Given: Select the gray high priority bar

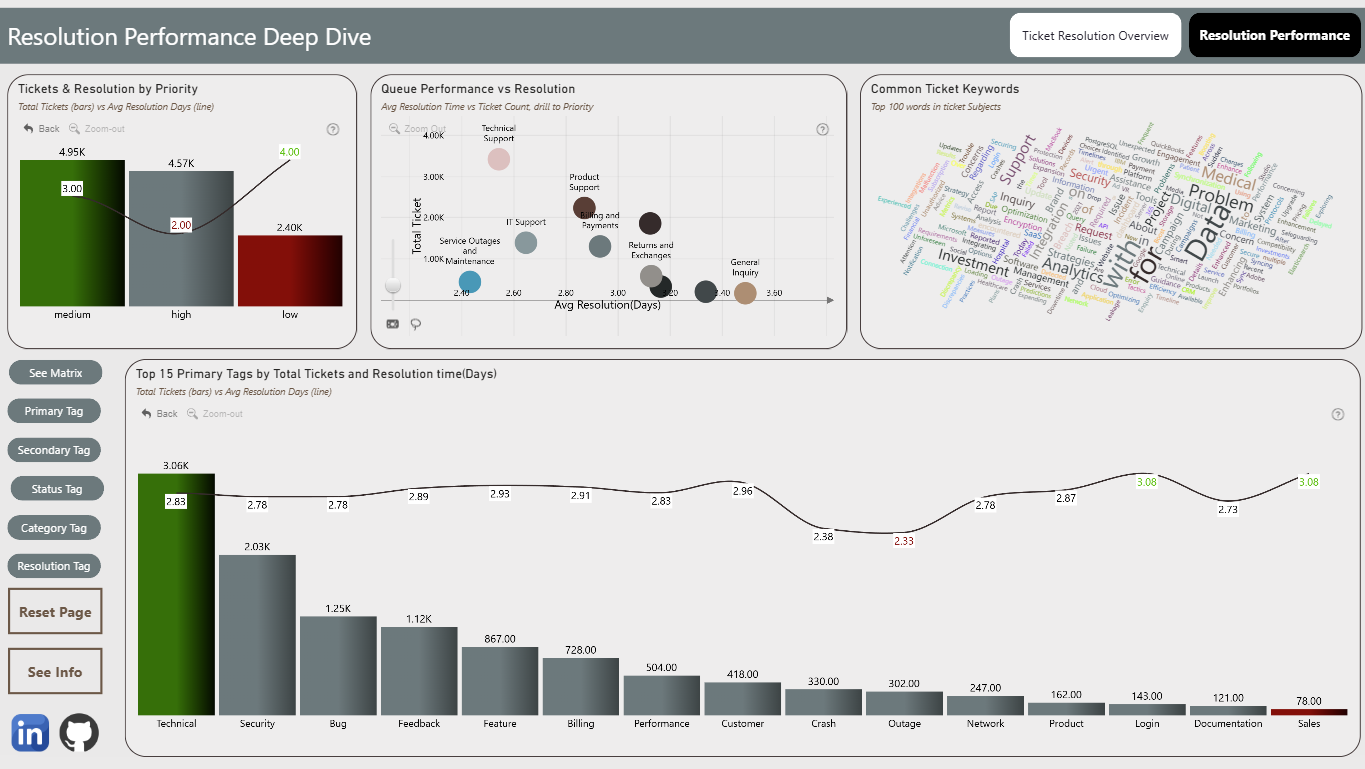Looking at the screenshot, I should (181, 239).
